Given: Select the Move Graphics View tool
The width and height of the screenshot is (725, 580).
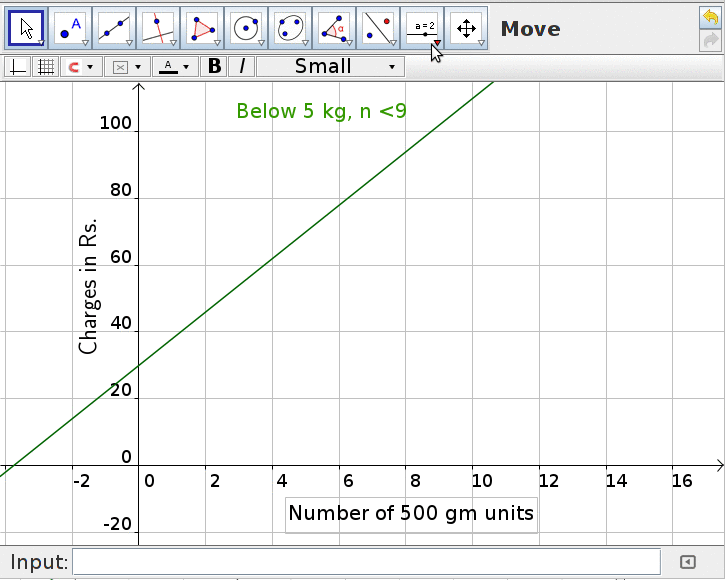Looking at the screenshot, I should click(466, 28).
